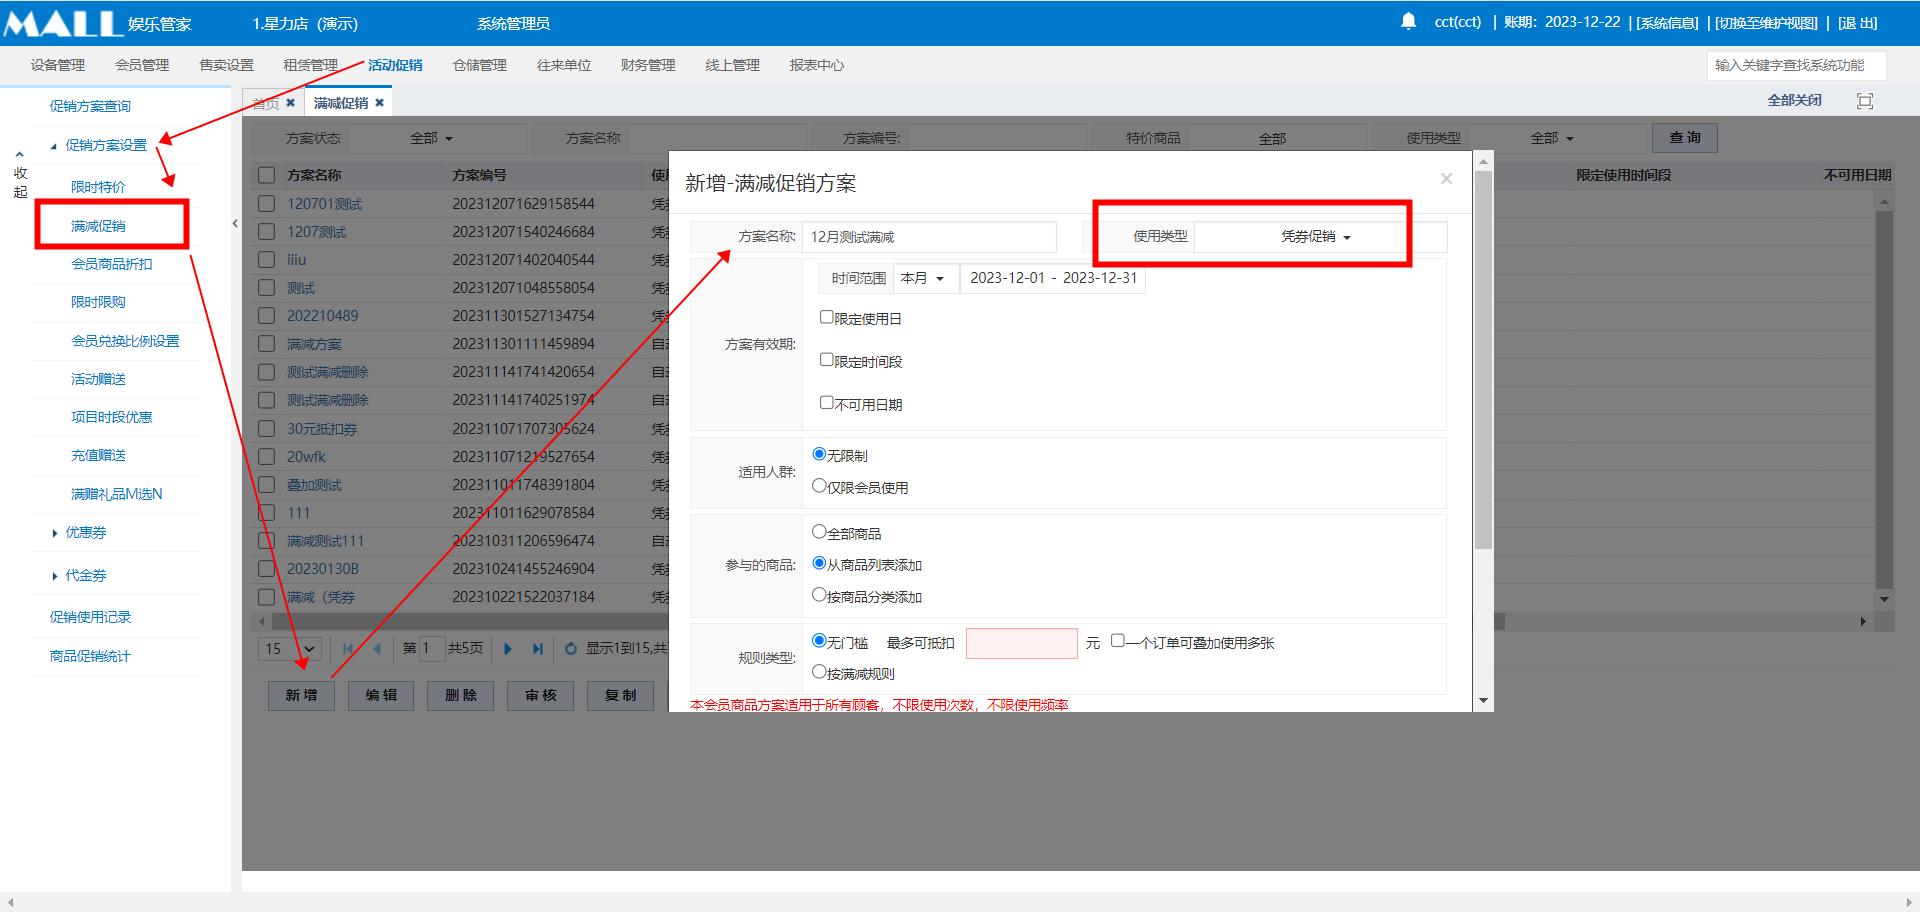Screen dimensions: 1920x912
Task: Enable 一个订单可叠加使用多张 checkbox
Action: point(1118,641)
